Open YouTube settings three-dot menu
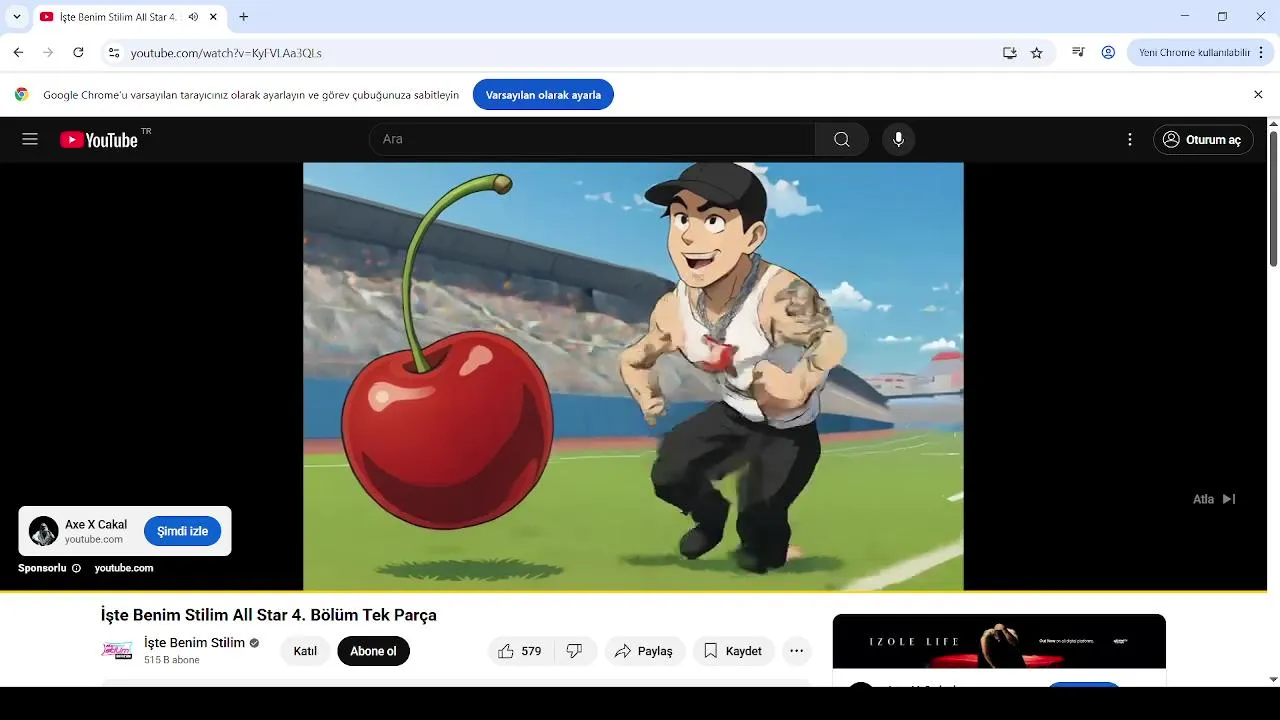Image resolution: width=1280 pixels, height=720 pixels. pos(1130,140)
